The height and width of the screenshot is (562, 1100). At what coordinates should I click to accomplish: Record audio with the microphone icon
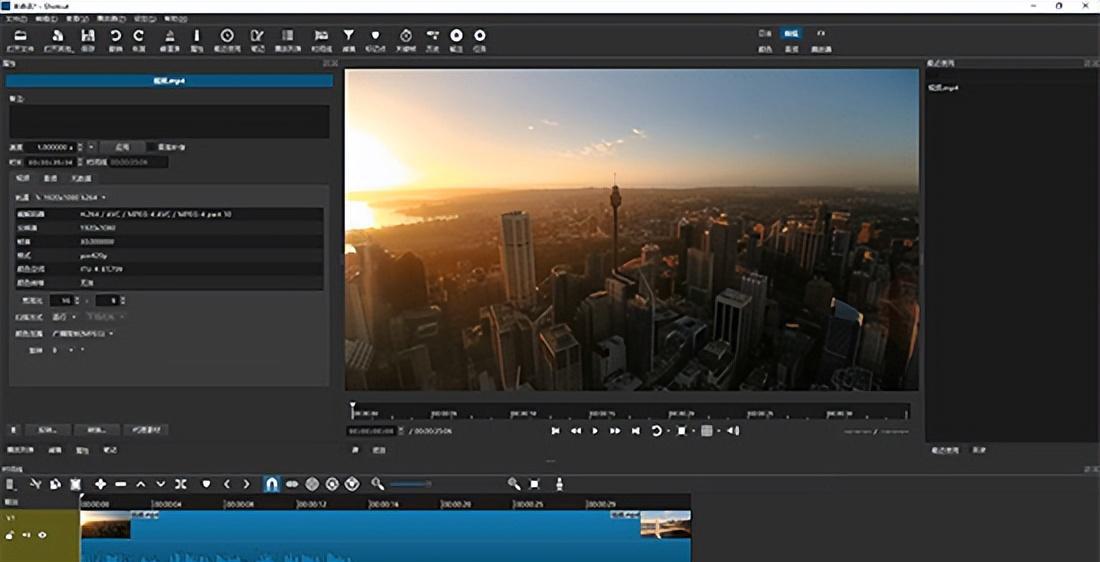(559, 484)
